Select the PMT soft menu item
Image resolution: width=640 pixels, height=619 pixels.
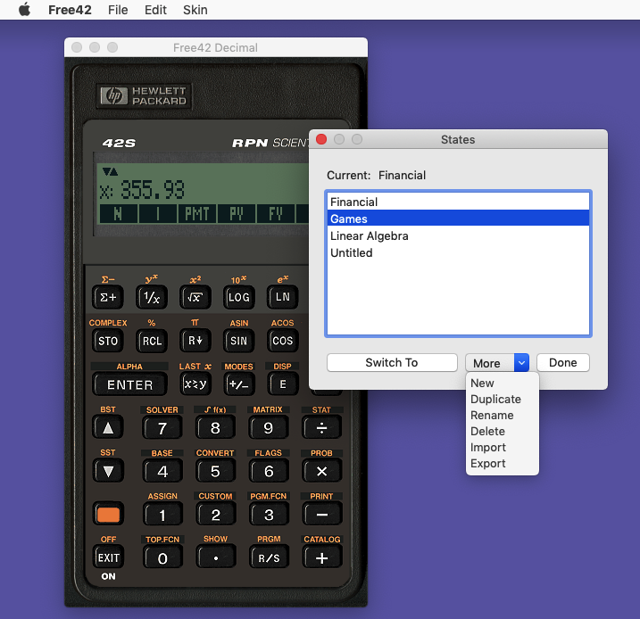click(197, 214)
